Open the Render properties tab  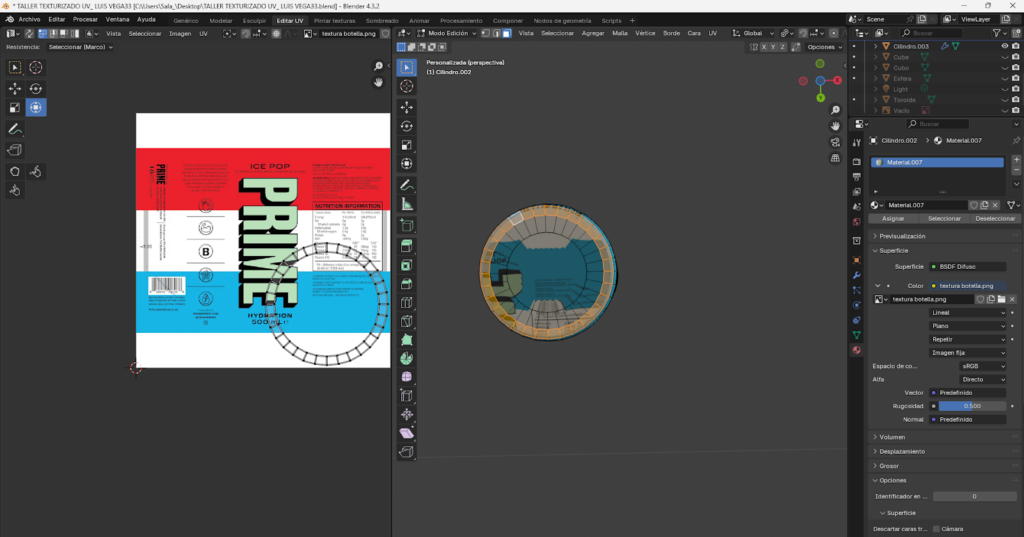click(857, 161)
